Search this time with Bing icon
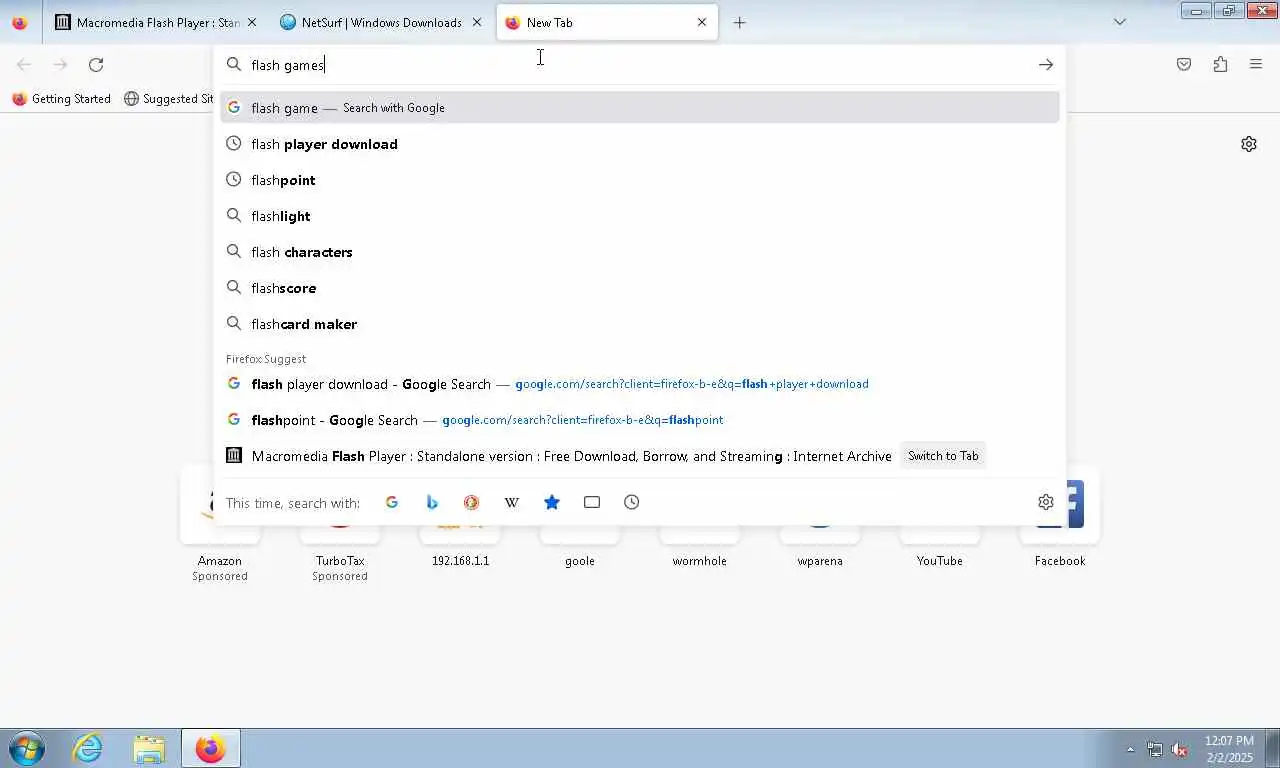This screenshot has height=768, width=1280. point(432,502)
